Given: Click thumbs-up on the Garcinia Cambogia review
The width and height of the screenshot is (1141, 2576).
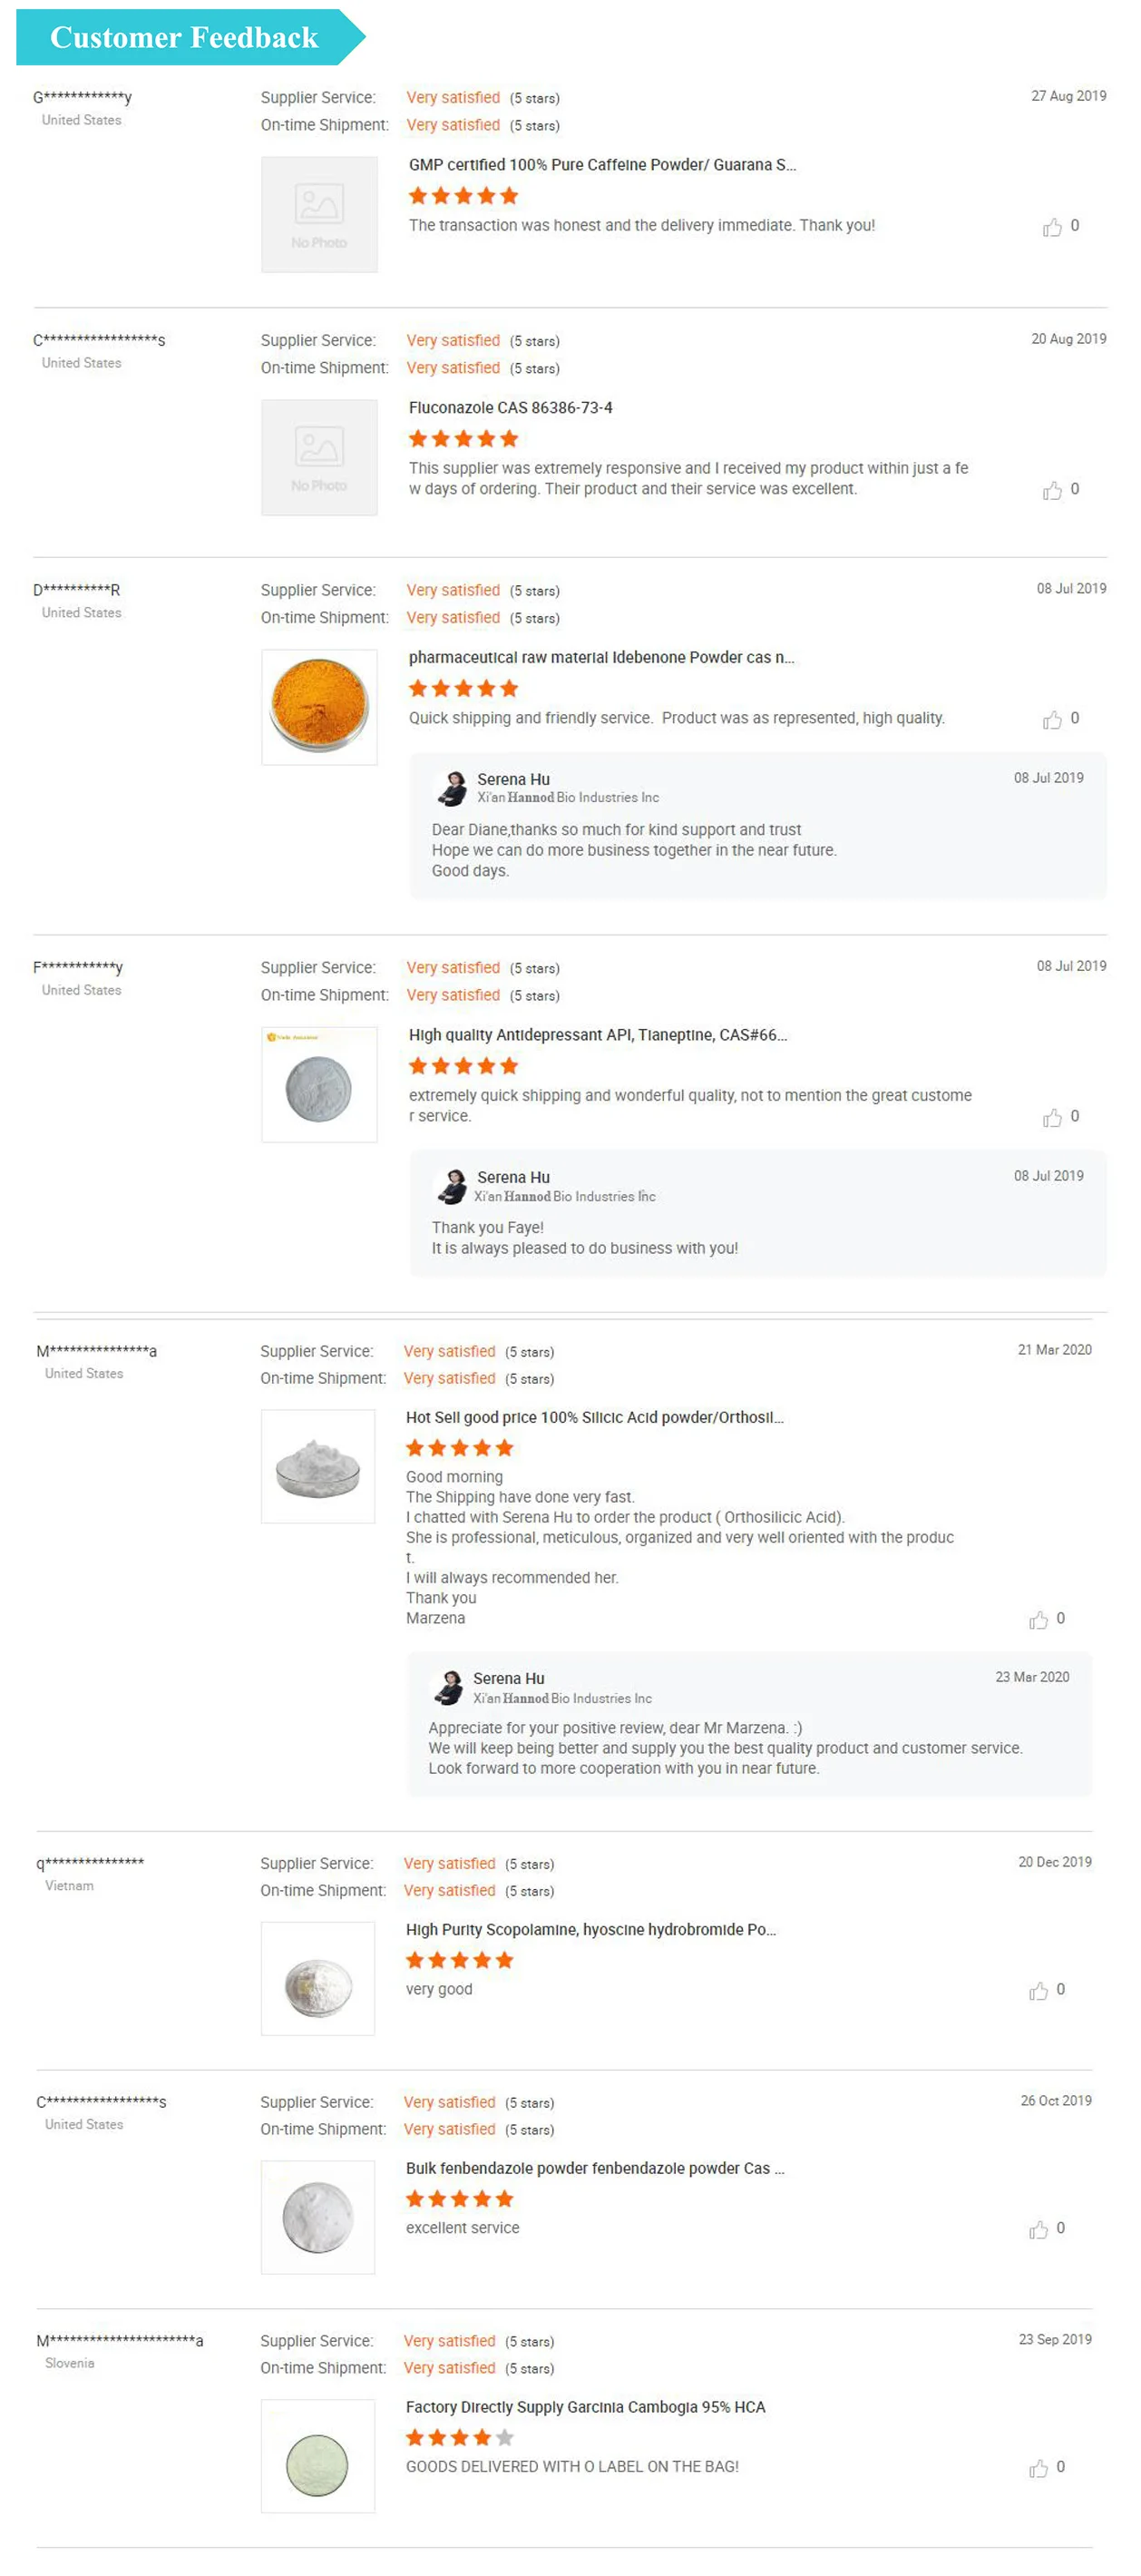Looking at the screenshot, I should (1039, 2468).
